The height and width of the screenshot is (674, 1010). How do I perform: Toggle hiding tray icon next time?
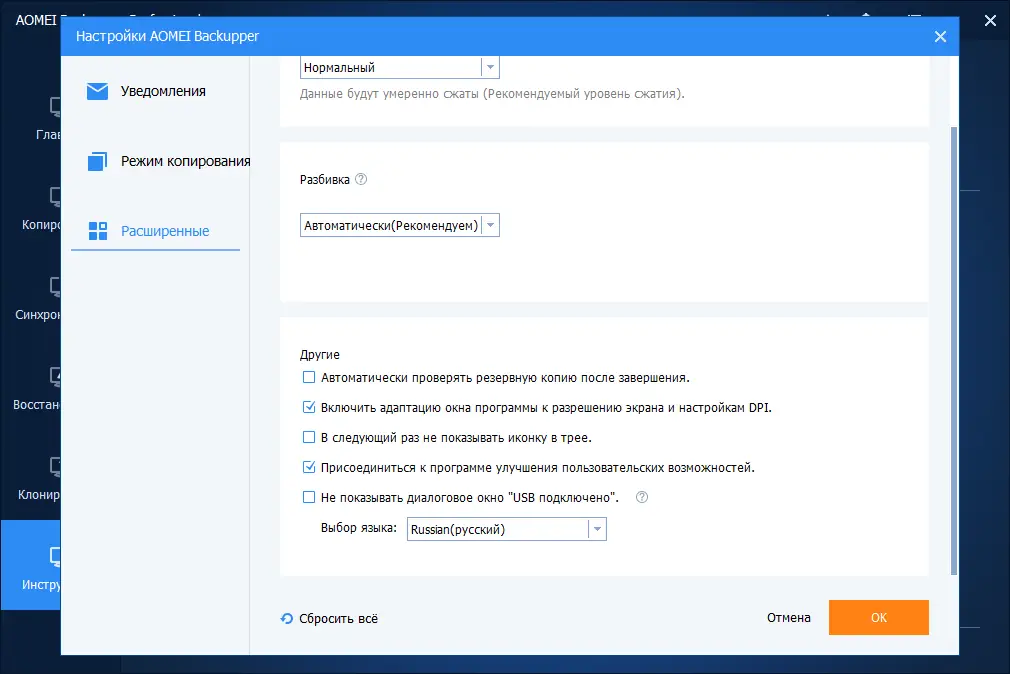(x=309, y=438)
